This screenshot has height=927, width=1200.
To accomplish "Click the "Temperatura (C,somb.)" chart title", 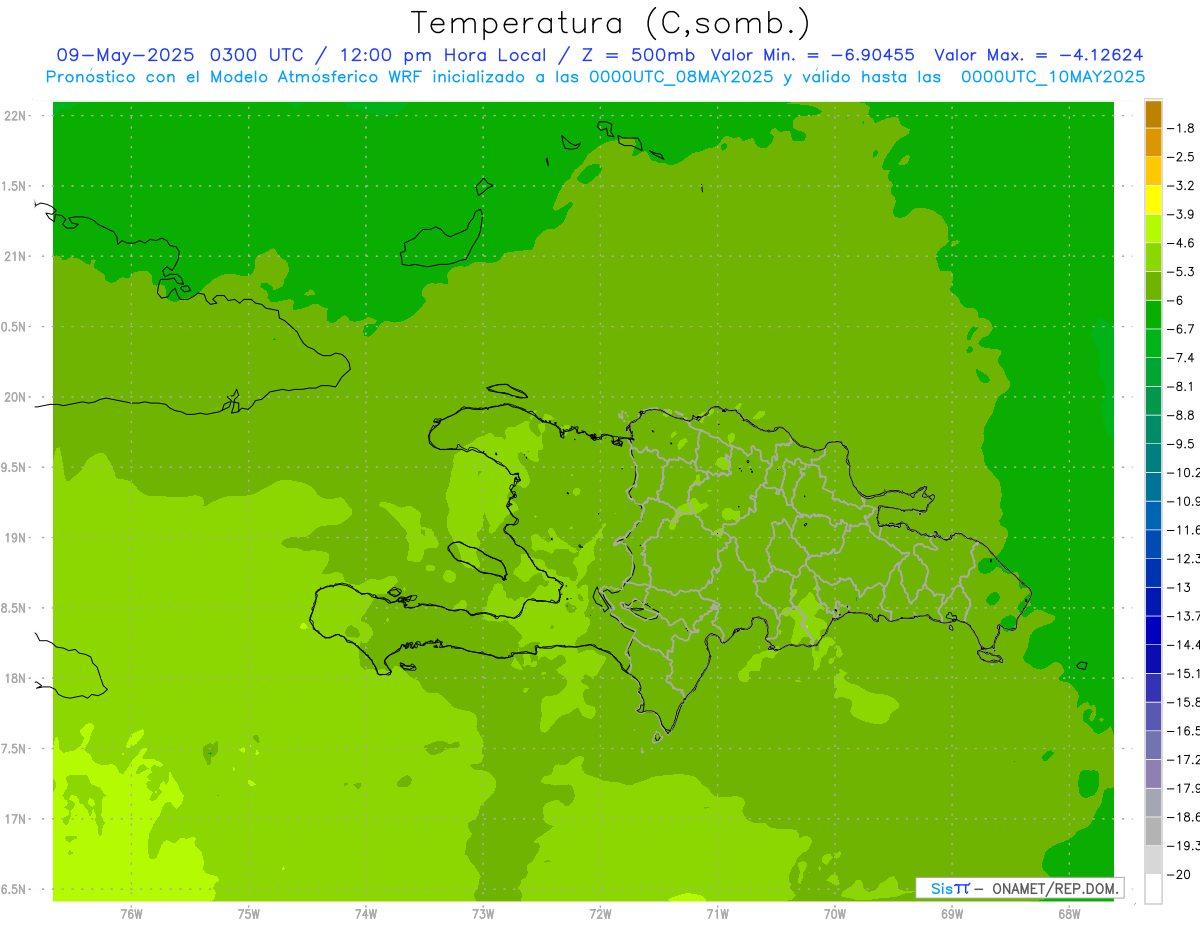I will coord(610,22).
